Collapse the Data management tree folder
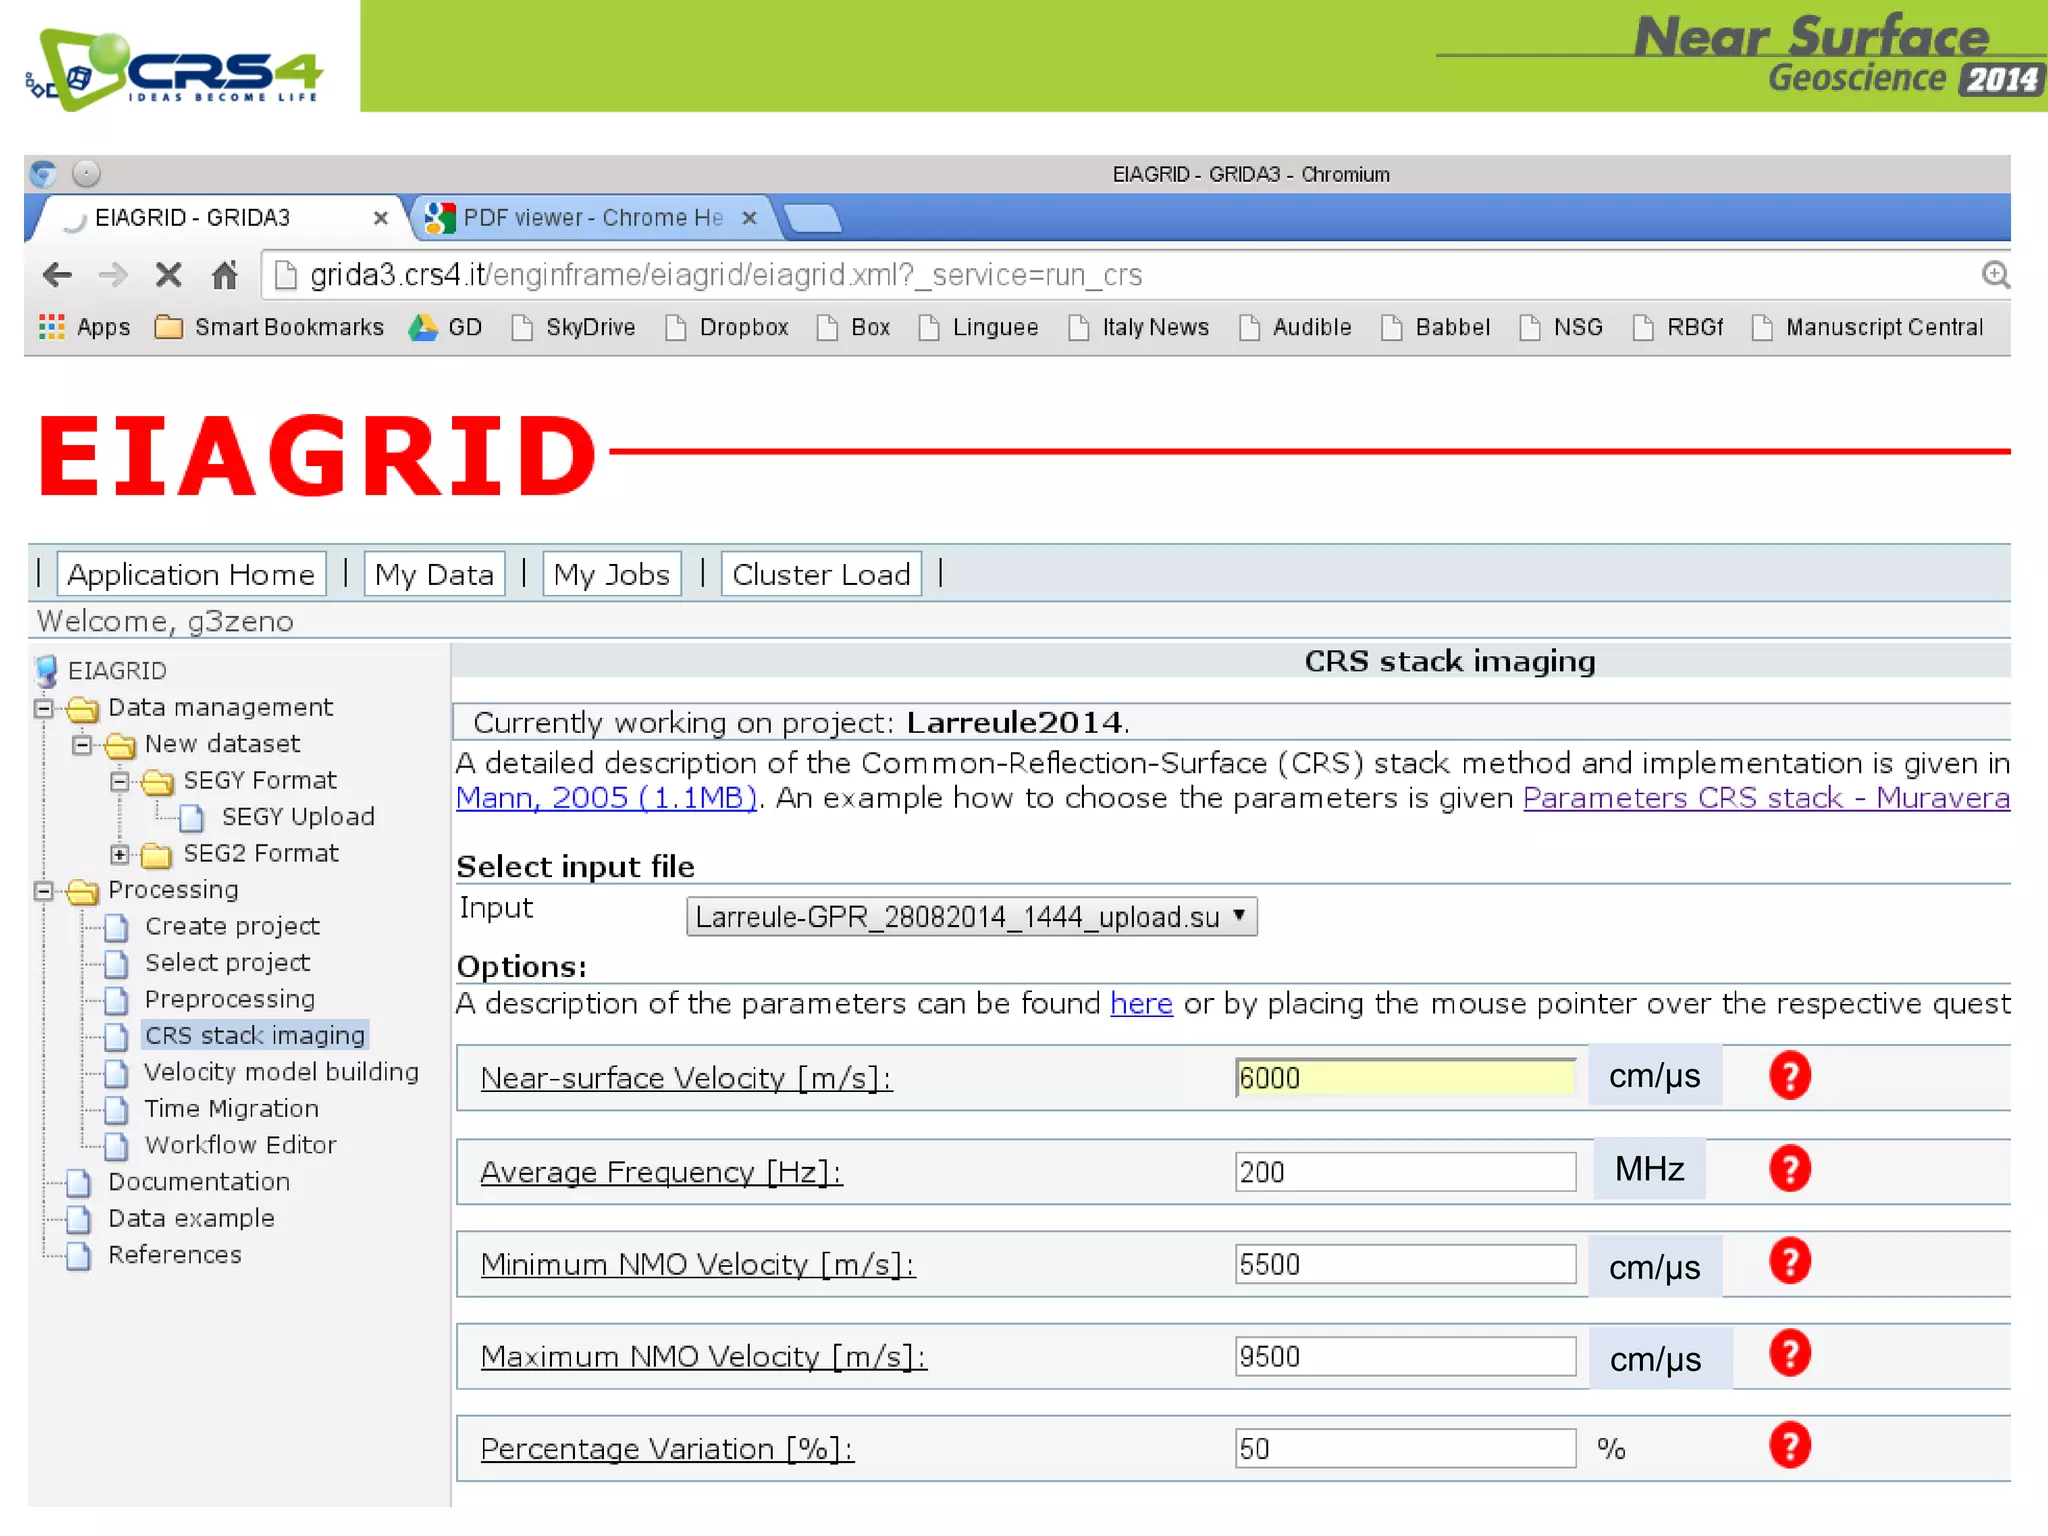Viewport: 2048px width, 1536px height. click(44, 708)
